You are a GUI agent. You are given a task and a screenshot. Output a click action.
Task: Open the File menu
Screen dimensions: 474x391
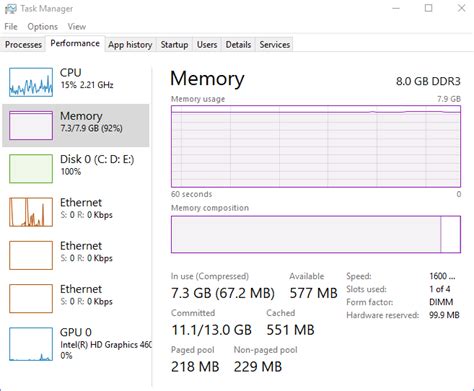(11, 27)
